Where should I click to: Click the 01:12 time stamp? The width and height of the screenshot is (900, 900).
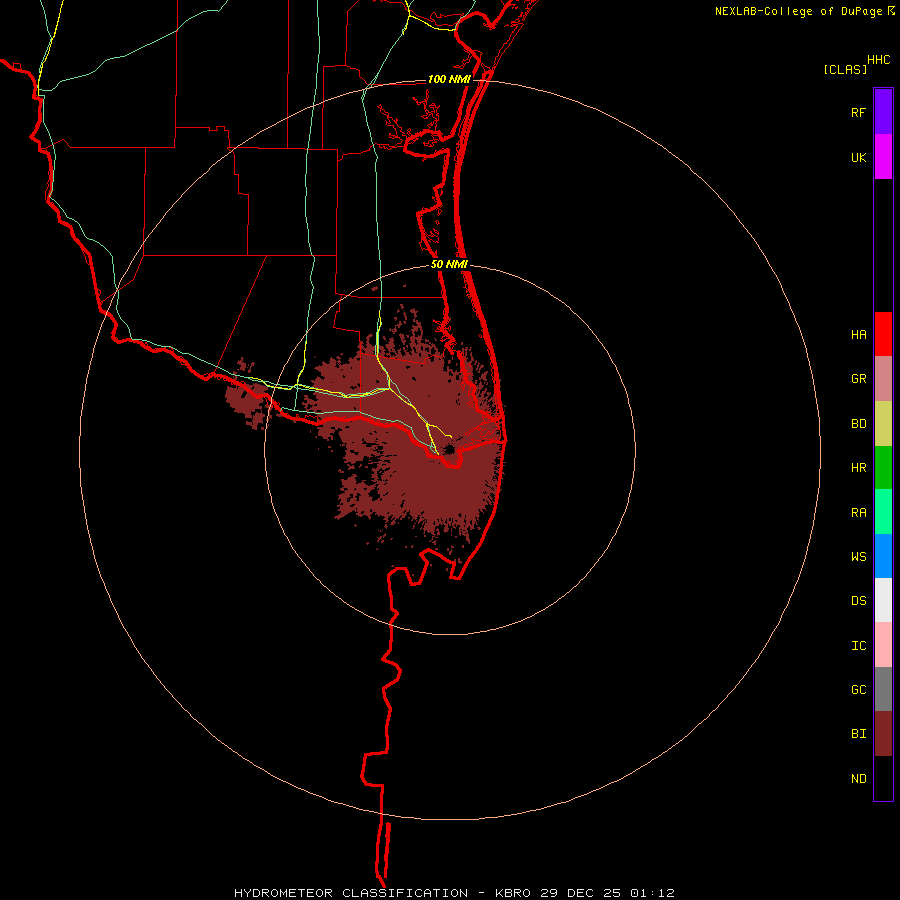[x=652, y=893]
